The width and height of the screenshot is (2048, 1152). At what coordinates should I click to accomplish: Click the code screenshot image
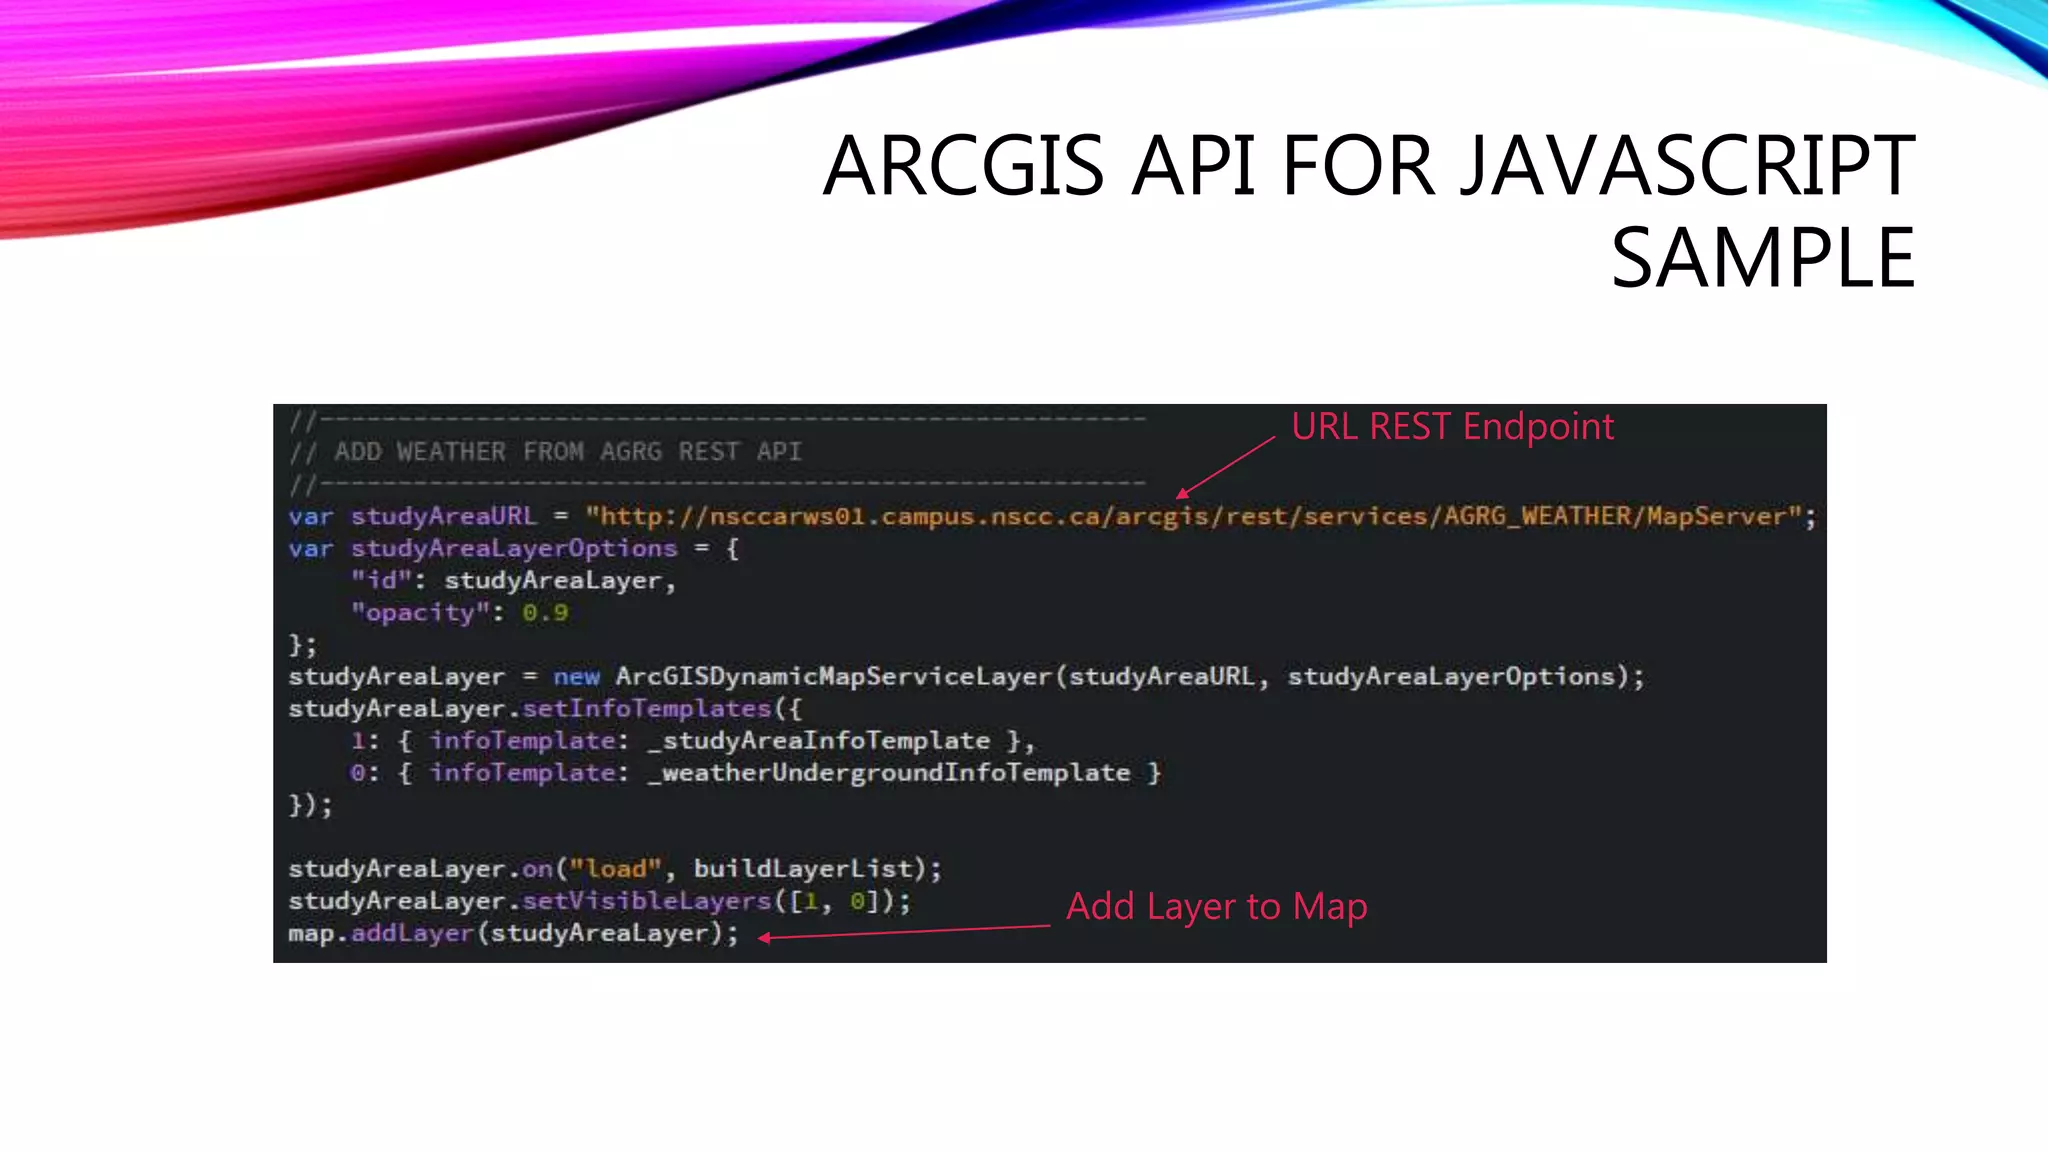pyautogui.click(x=1050, y=683)
